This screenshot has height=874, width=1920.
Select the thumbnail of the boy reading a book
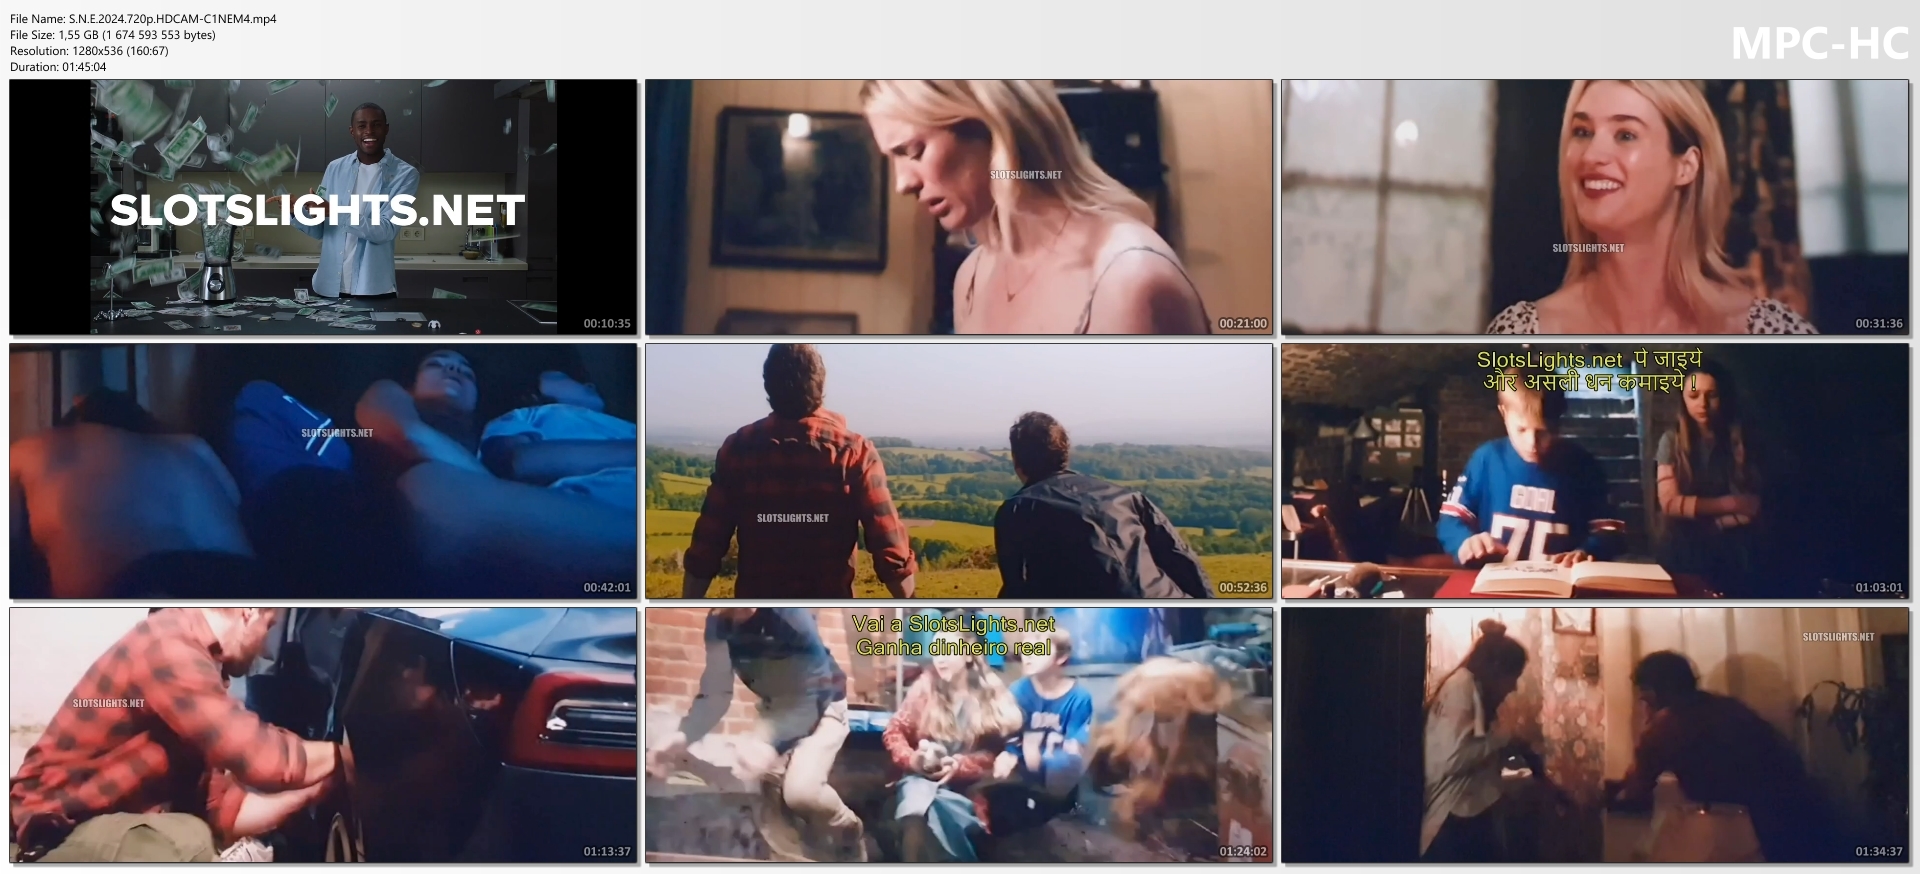tap(1595, 471)
